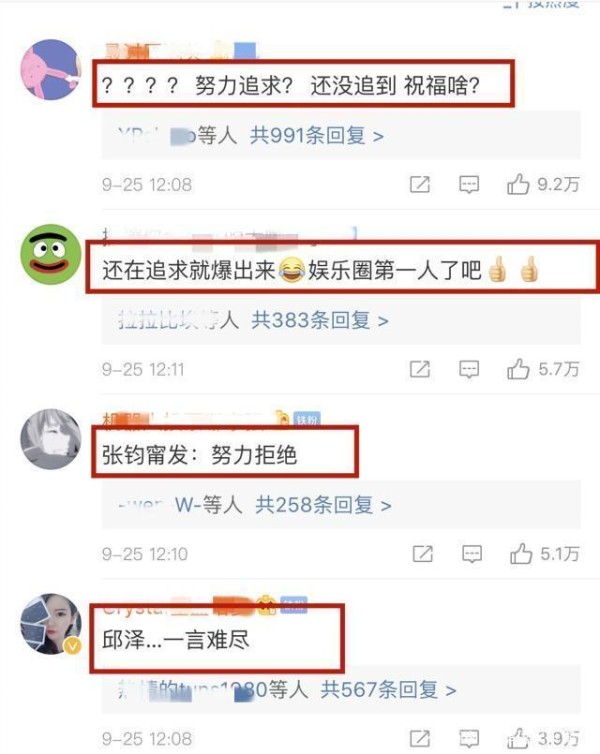The image size is (600, 754).
Task: Reply icon for 张钧甯发：努力拒绝 comment
Action: [472, 554]
